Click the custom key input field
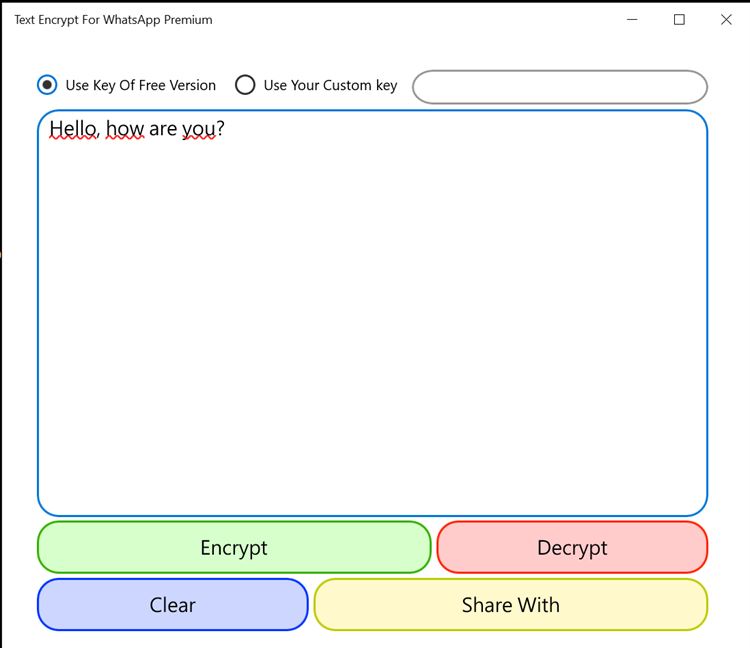 559,87
